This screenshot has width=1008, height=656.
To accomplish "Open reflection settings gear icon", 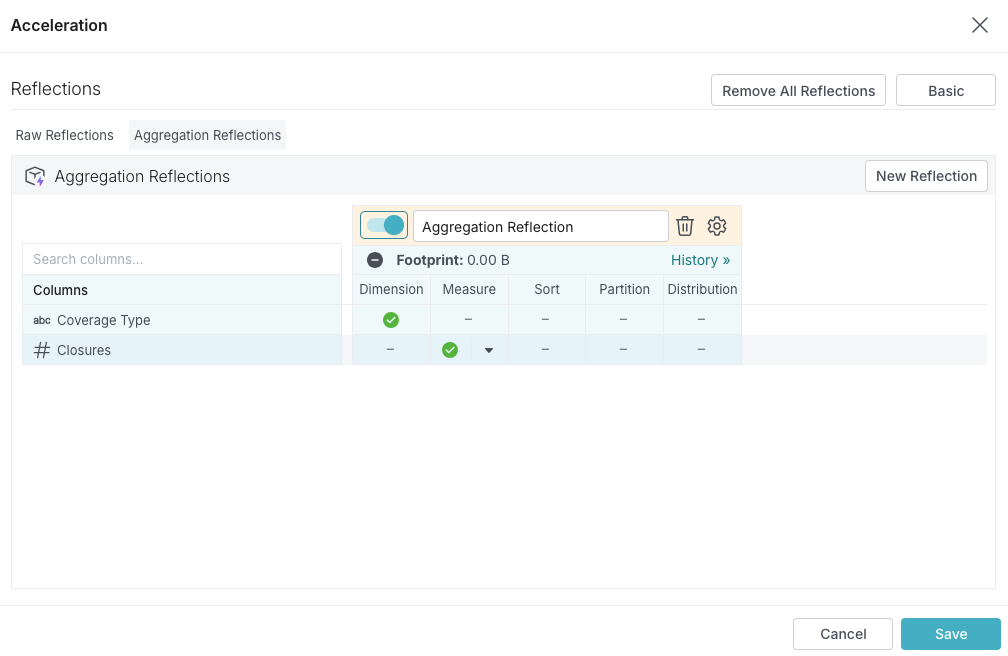I will (716, 226).
